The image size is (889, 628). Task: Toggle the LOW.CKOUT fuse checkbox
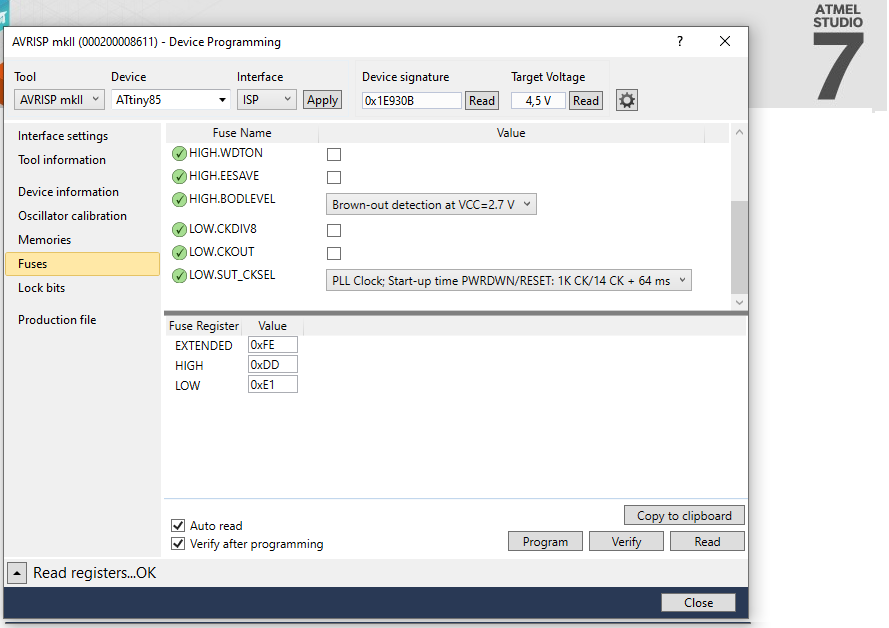coord(334,253)
